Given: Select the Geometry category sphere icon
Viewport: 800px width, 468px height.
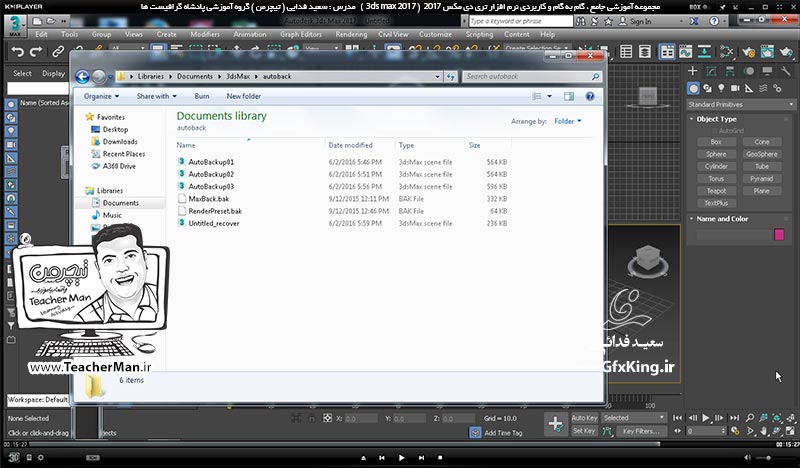Looking at the screenshot, I should coord(693,88).
